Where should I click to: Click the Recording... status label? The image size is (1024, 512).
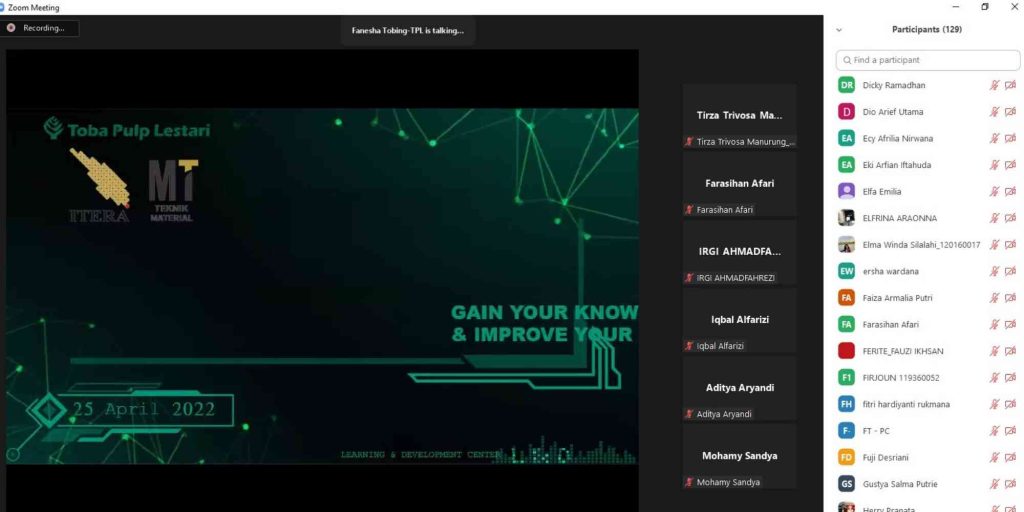tap(44, 28)
